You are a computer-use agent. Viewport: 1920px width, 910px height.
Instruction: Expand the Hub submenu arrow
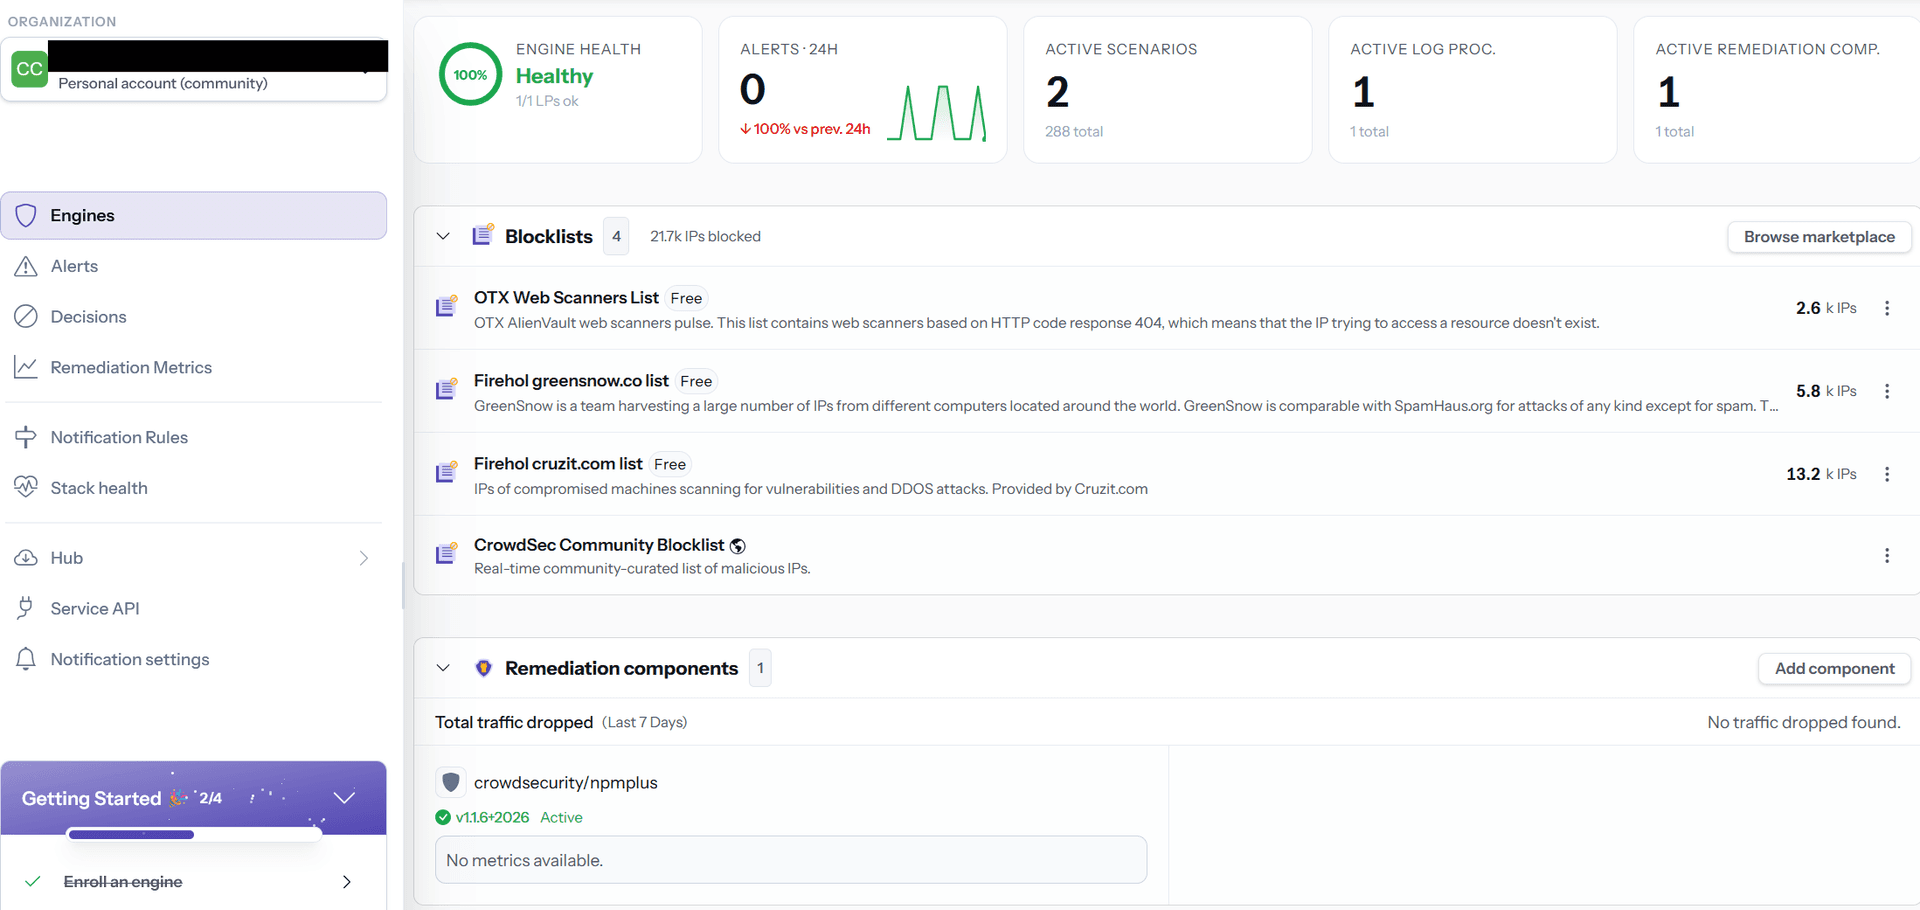[x=364, y=558]
